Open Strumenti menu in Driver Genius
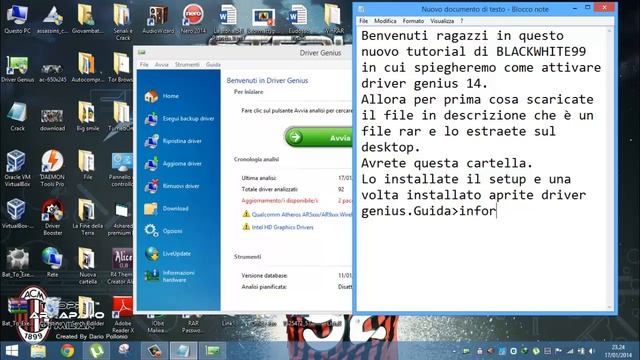Image resolution: width=640 pixels, height=360 pixels. (x=187, y=64)
